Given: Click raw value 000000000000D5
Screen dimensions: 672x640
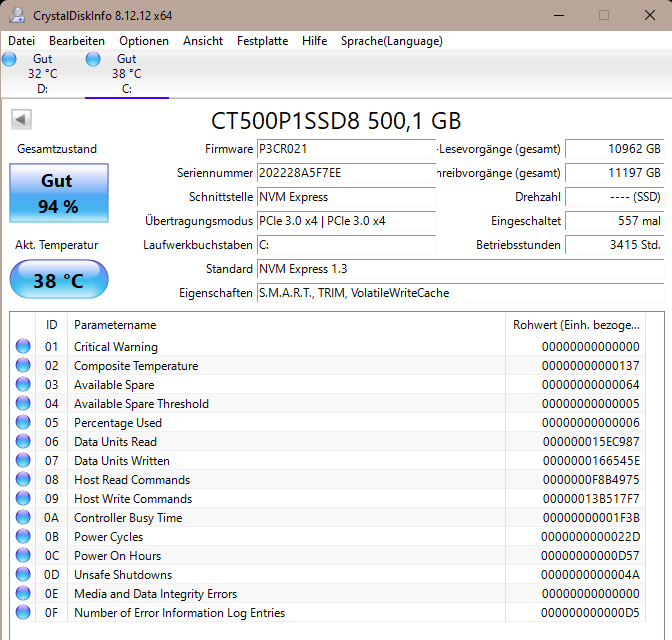Looking at the screenshot, I should (x=590, y=613).
